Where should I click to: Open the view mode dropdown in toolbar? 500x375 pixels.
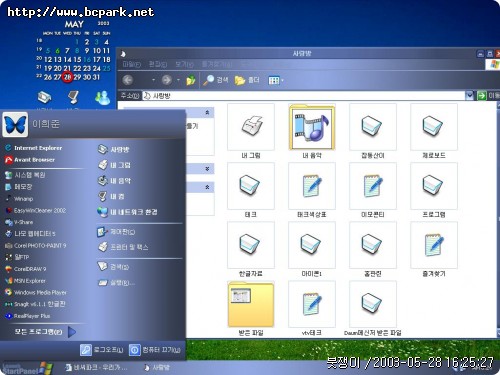click(276, 80)
